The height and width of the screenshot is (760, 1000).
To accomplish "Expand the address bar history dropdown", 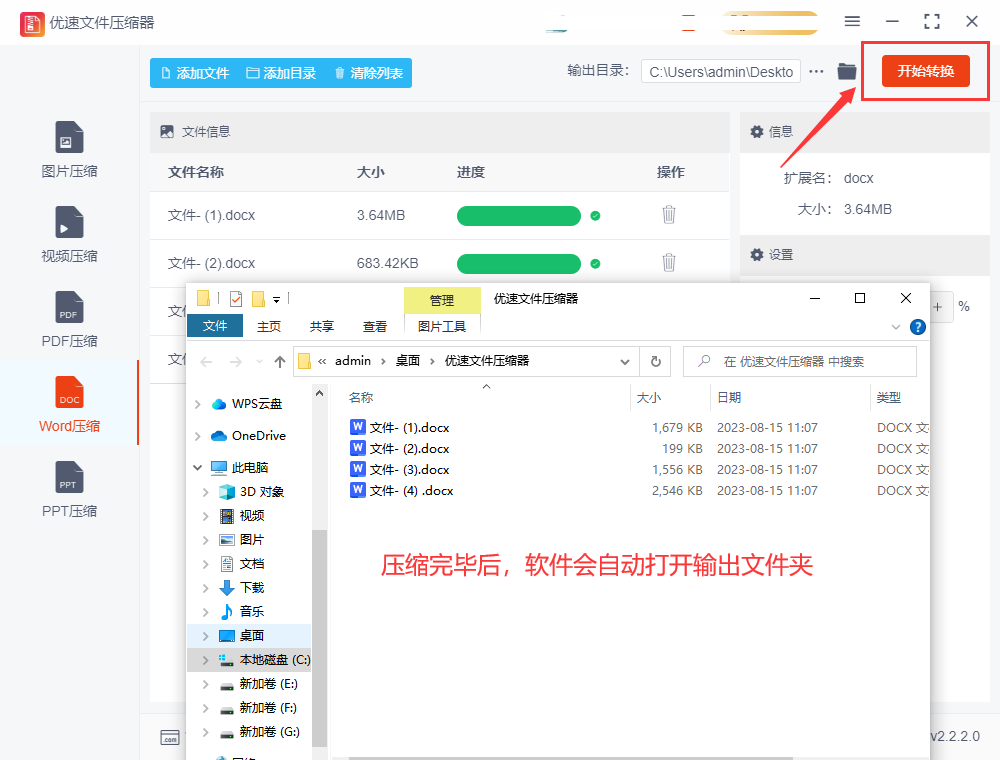I will tap(625, 362).
